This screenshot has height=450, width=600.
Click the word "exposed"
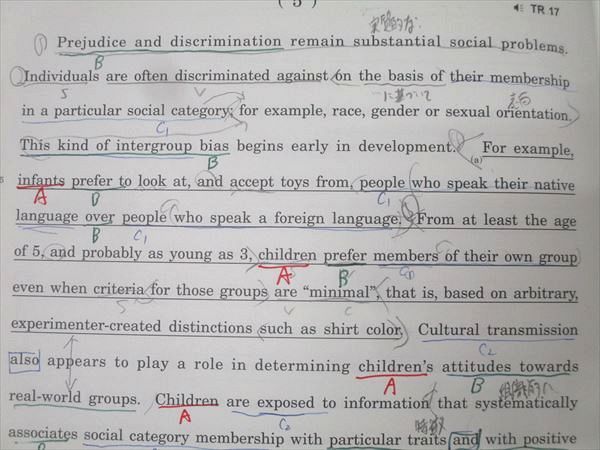(285, 403)
